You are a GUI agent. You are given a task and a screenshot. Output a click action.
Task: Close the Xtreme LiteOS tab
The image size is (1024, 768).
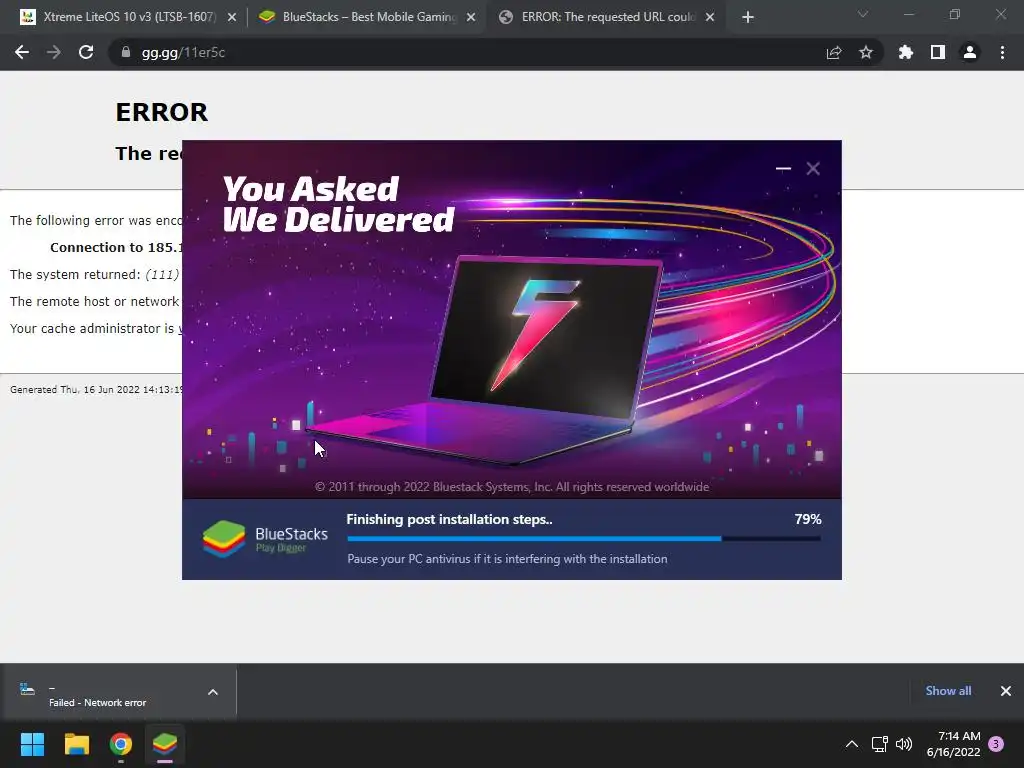(232, 17)
